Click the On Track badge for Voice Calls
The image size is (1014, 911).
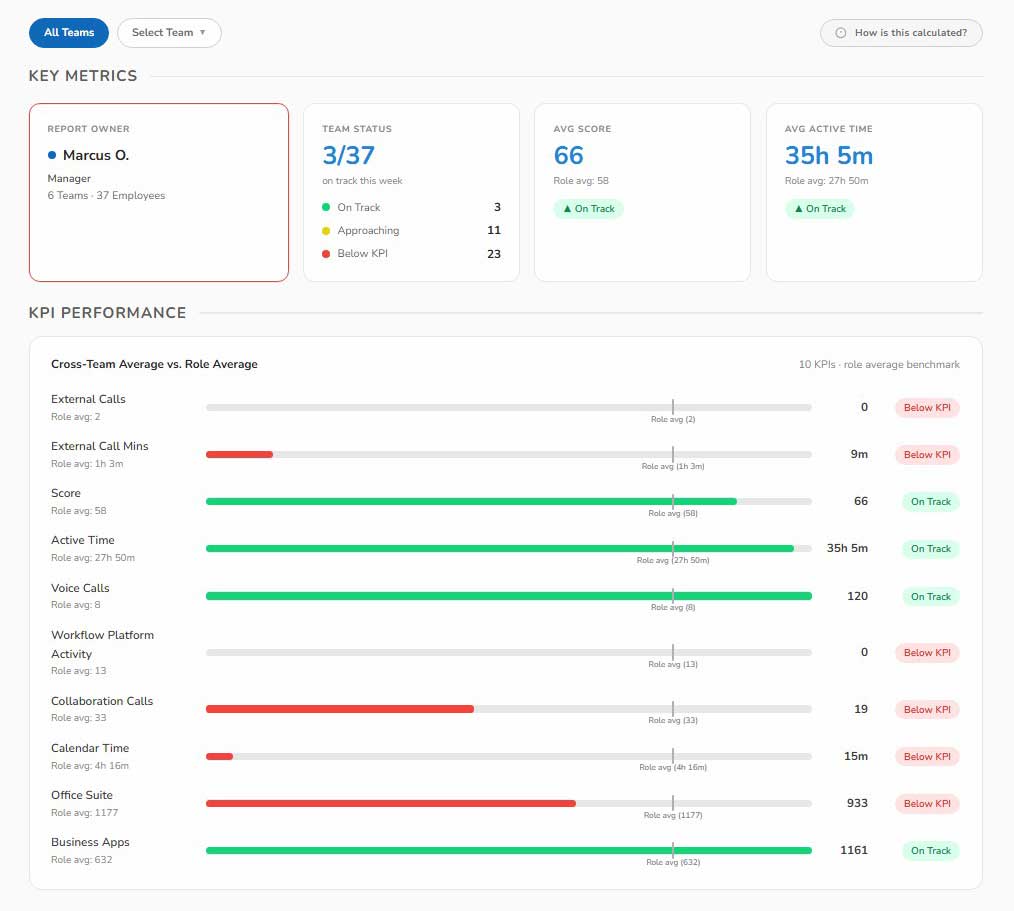tap(931, 596)
